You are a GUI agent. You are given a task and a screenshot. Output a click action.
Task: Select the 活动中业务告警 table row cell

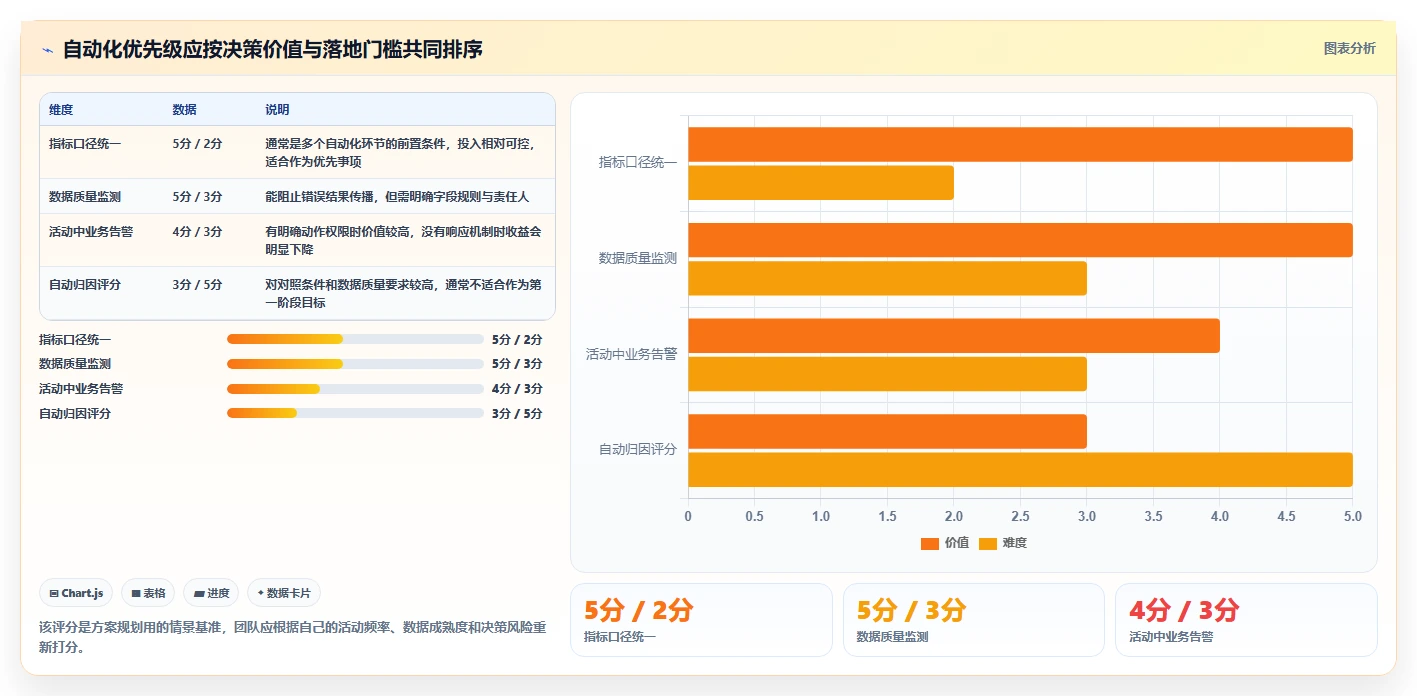(91, 232)
